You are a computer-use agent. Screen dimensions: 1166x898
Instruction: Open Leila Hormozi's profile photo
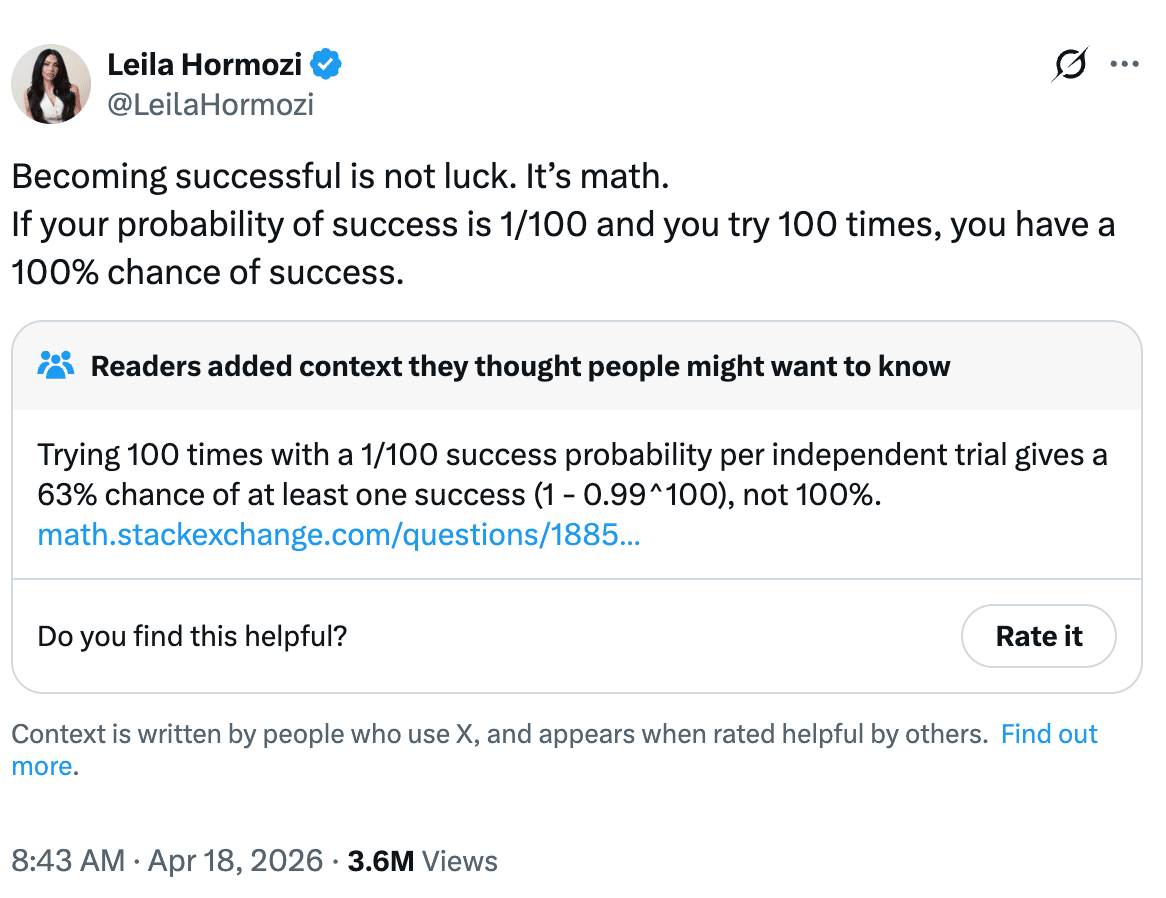(51, 84)
